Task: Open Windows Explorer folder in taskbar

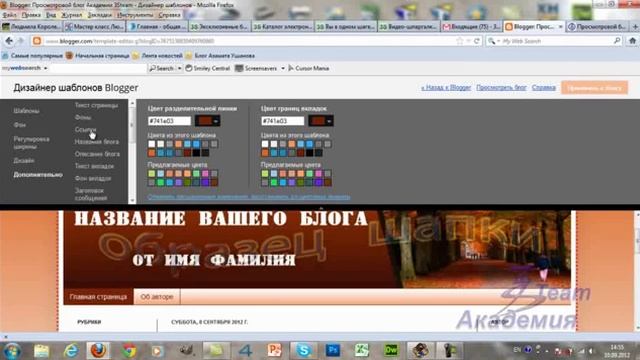Action: pyautogui.click(x=41, y=351)
